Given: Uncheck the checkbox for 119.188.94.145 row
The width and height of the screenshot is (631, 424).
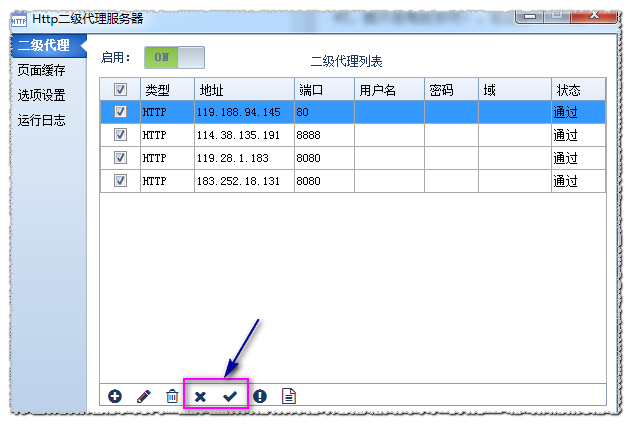Looking at the screenshot, I should coord(120,112).
